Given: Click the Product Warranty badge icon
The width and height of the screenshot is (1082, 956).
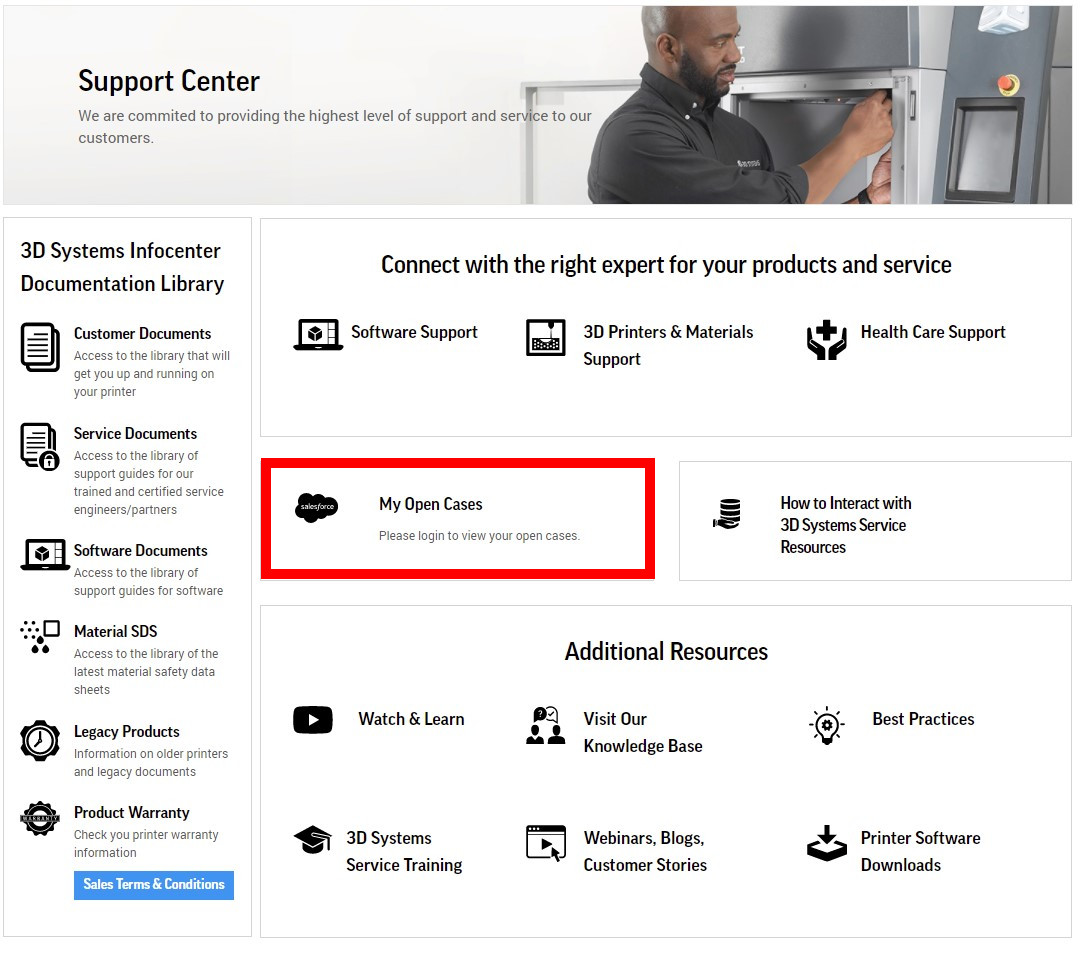Looking at the screenshot, I should [40, 818].
